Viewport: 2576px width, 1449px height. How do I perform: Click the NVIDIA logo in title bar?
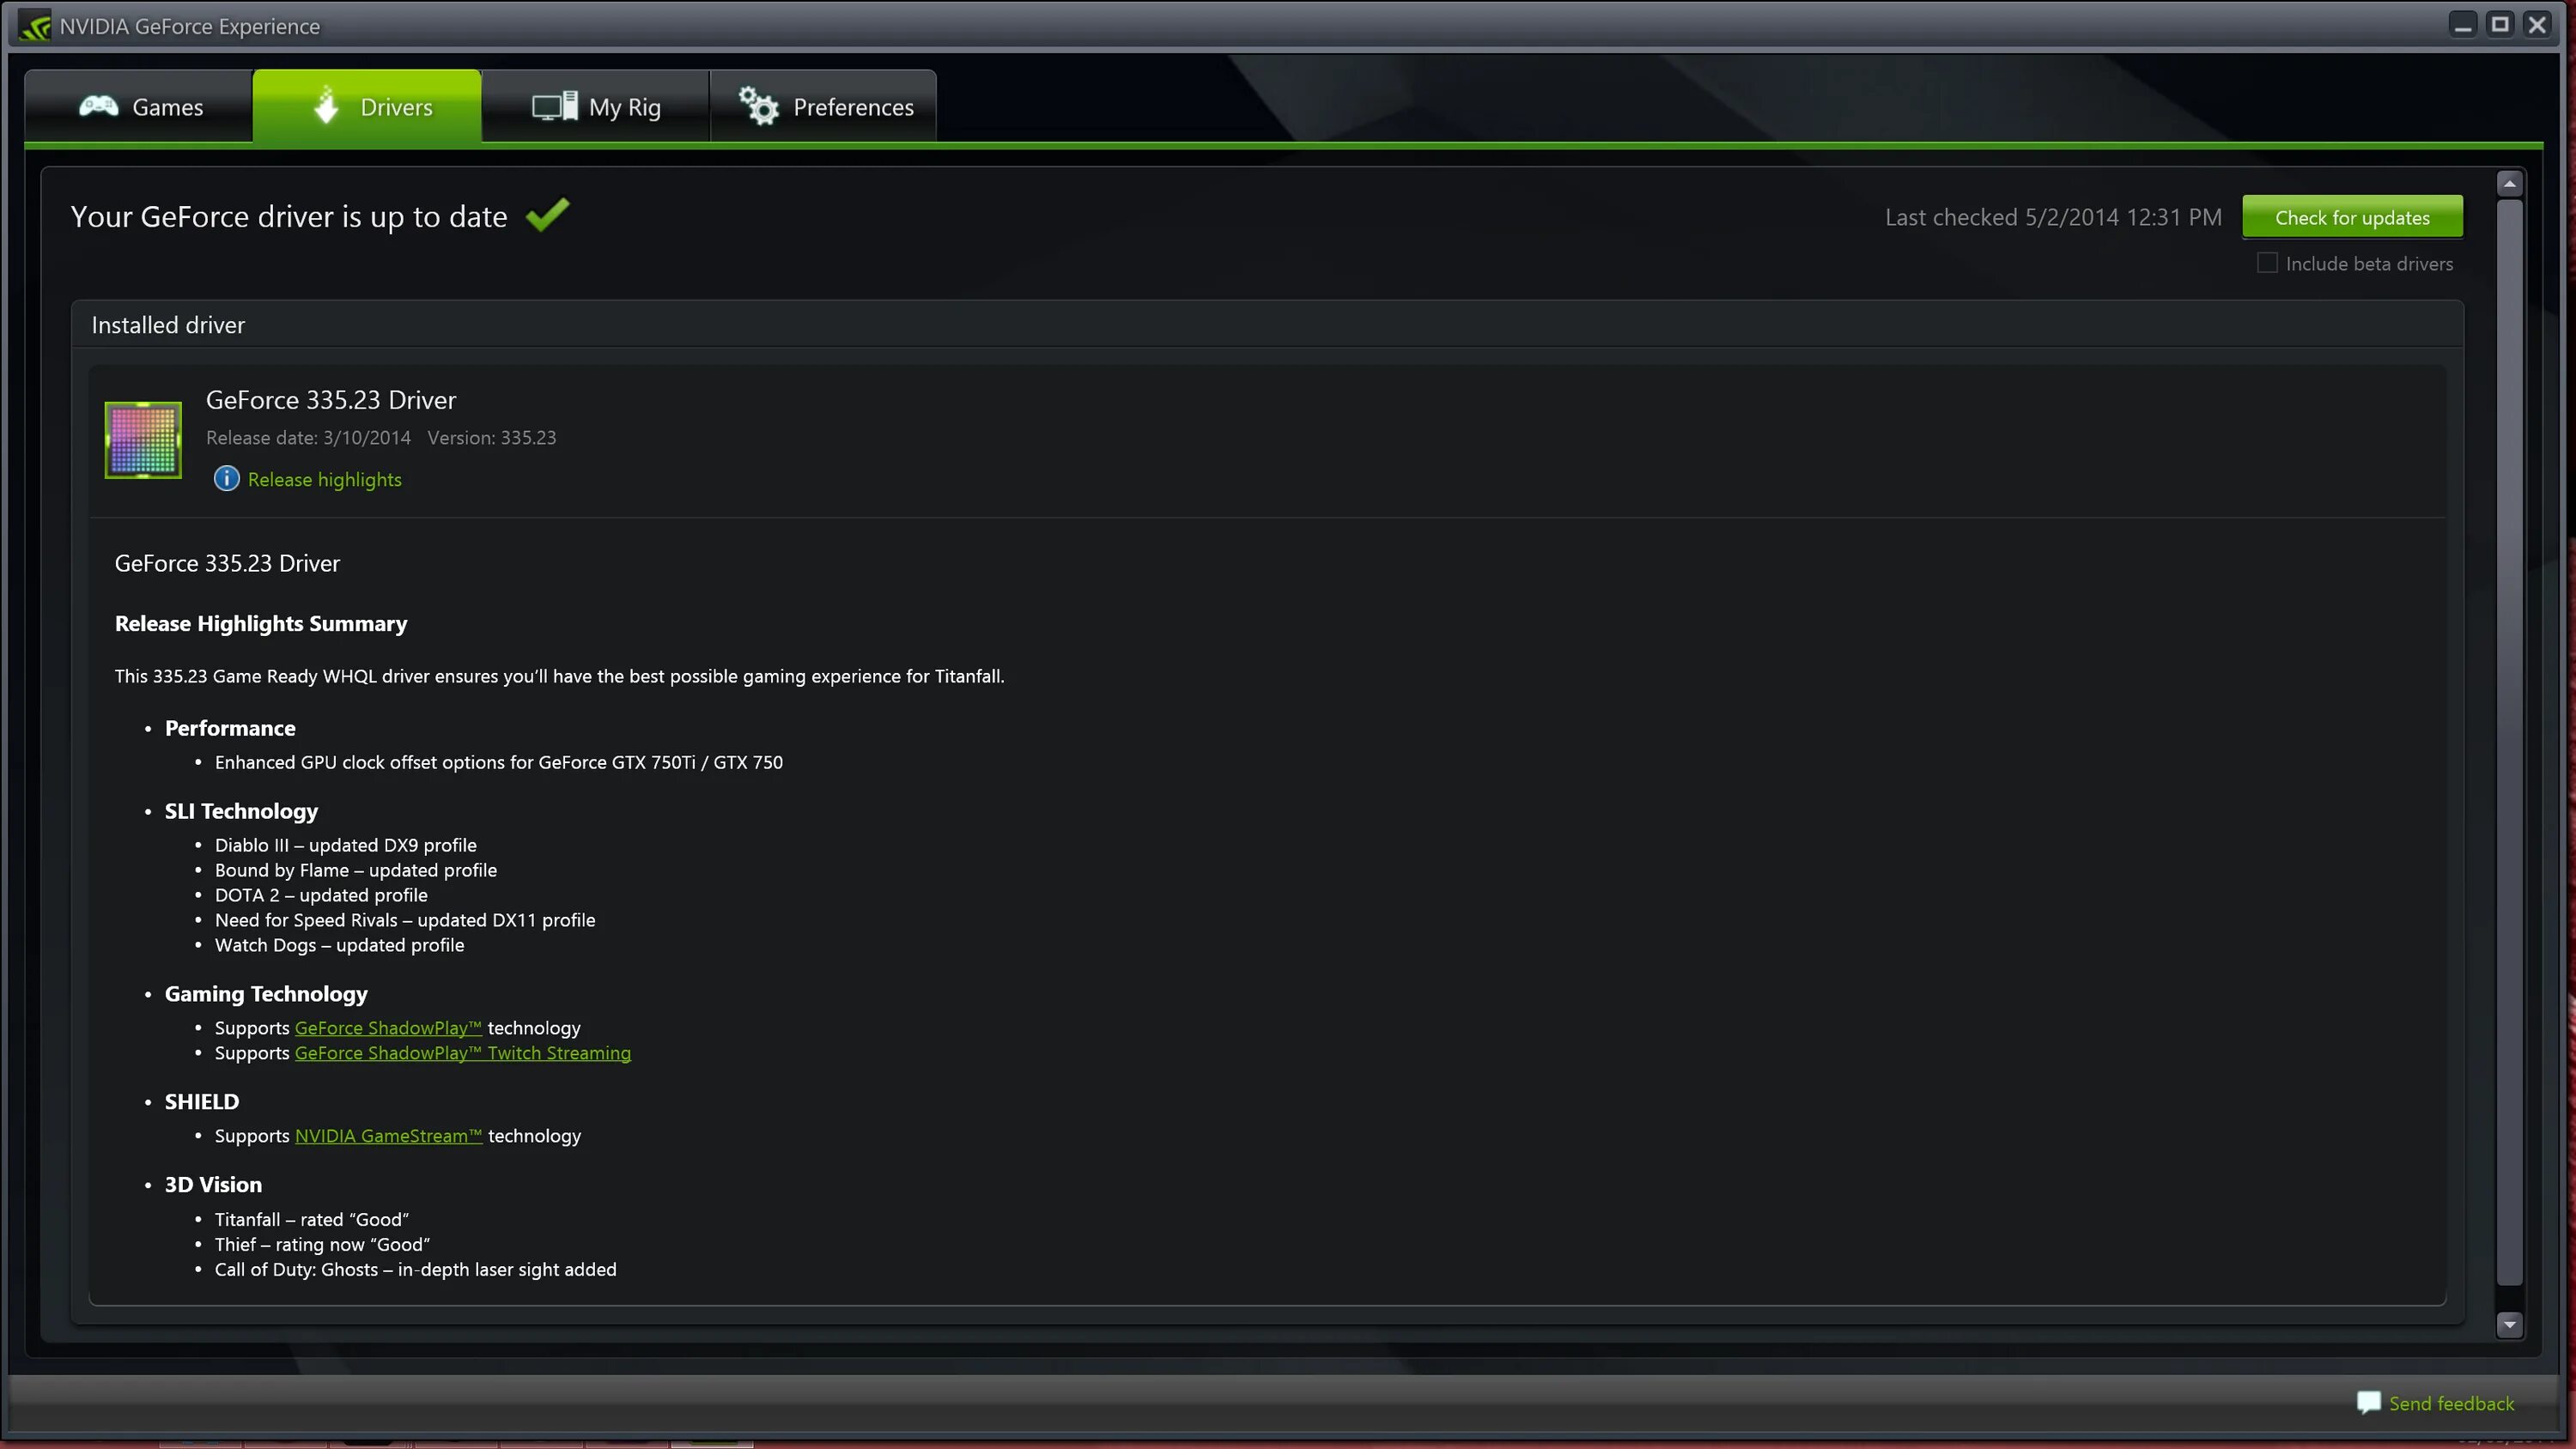coord(35,27)
